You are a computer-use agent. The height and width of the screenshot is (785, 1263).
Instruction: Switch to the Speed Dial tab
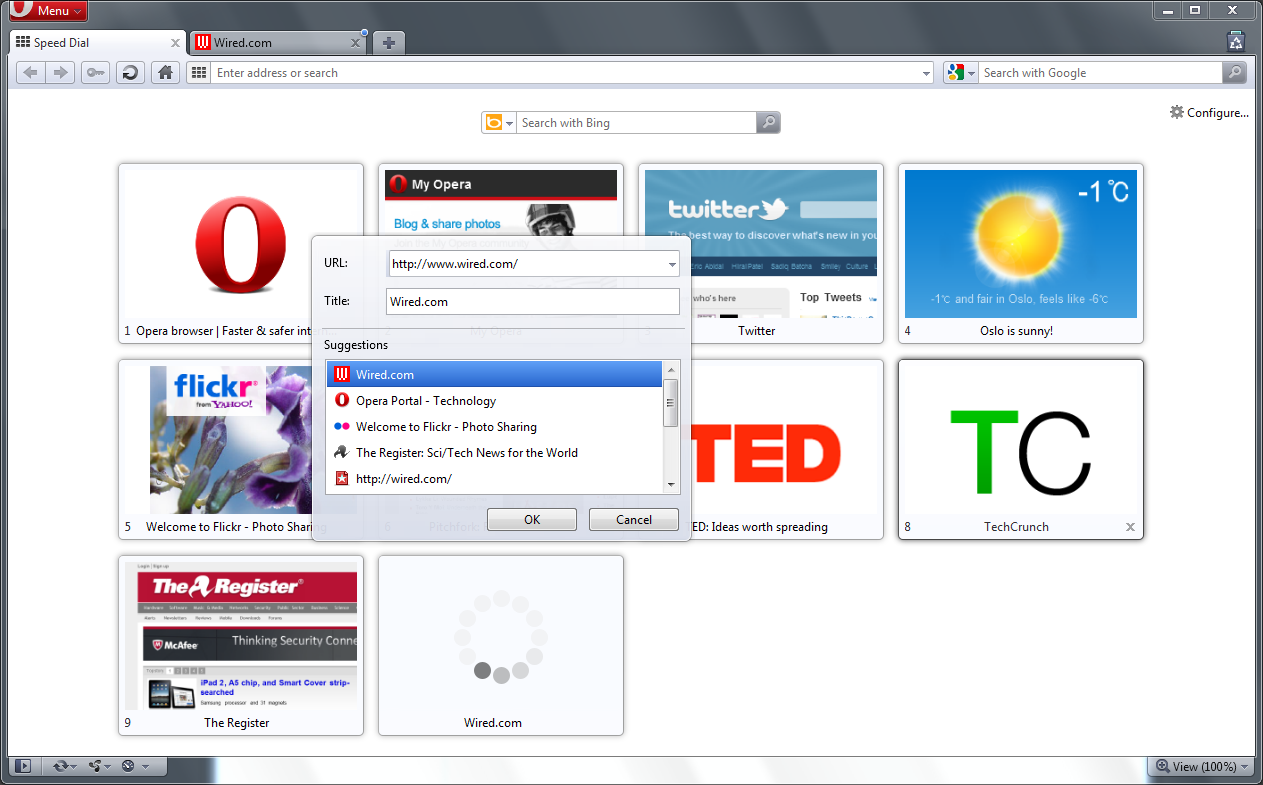(x=96, y=43)
